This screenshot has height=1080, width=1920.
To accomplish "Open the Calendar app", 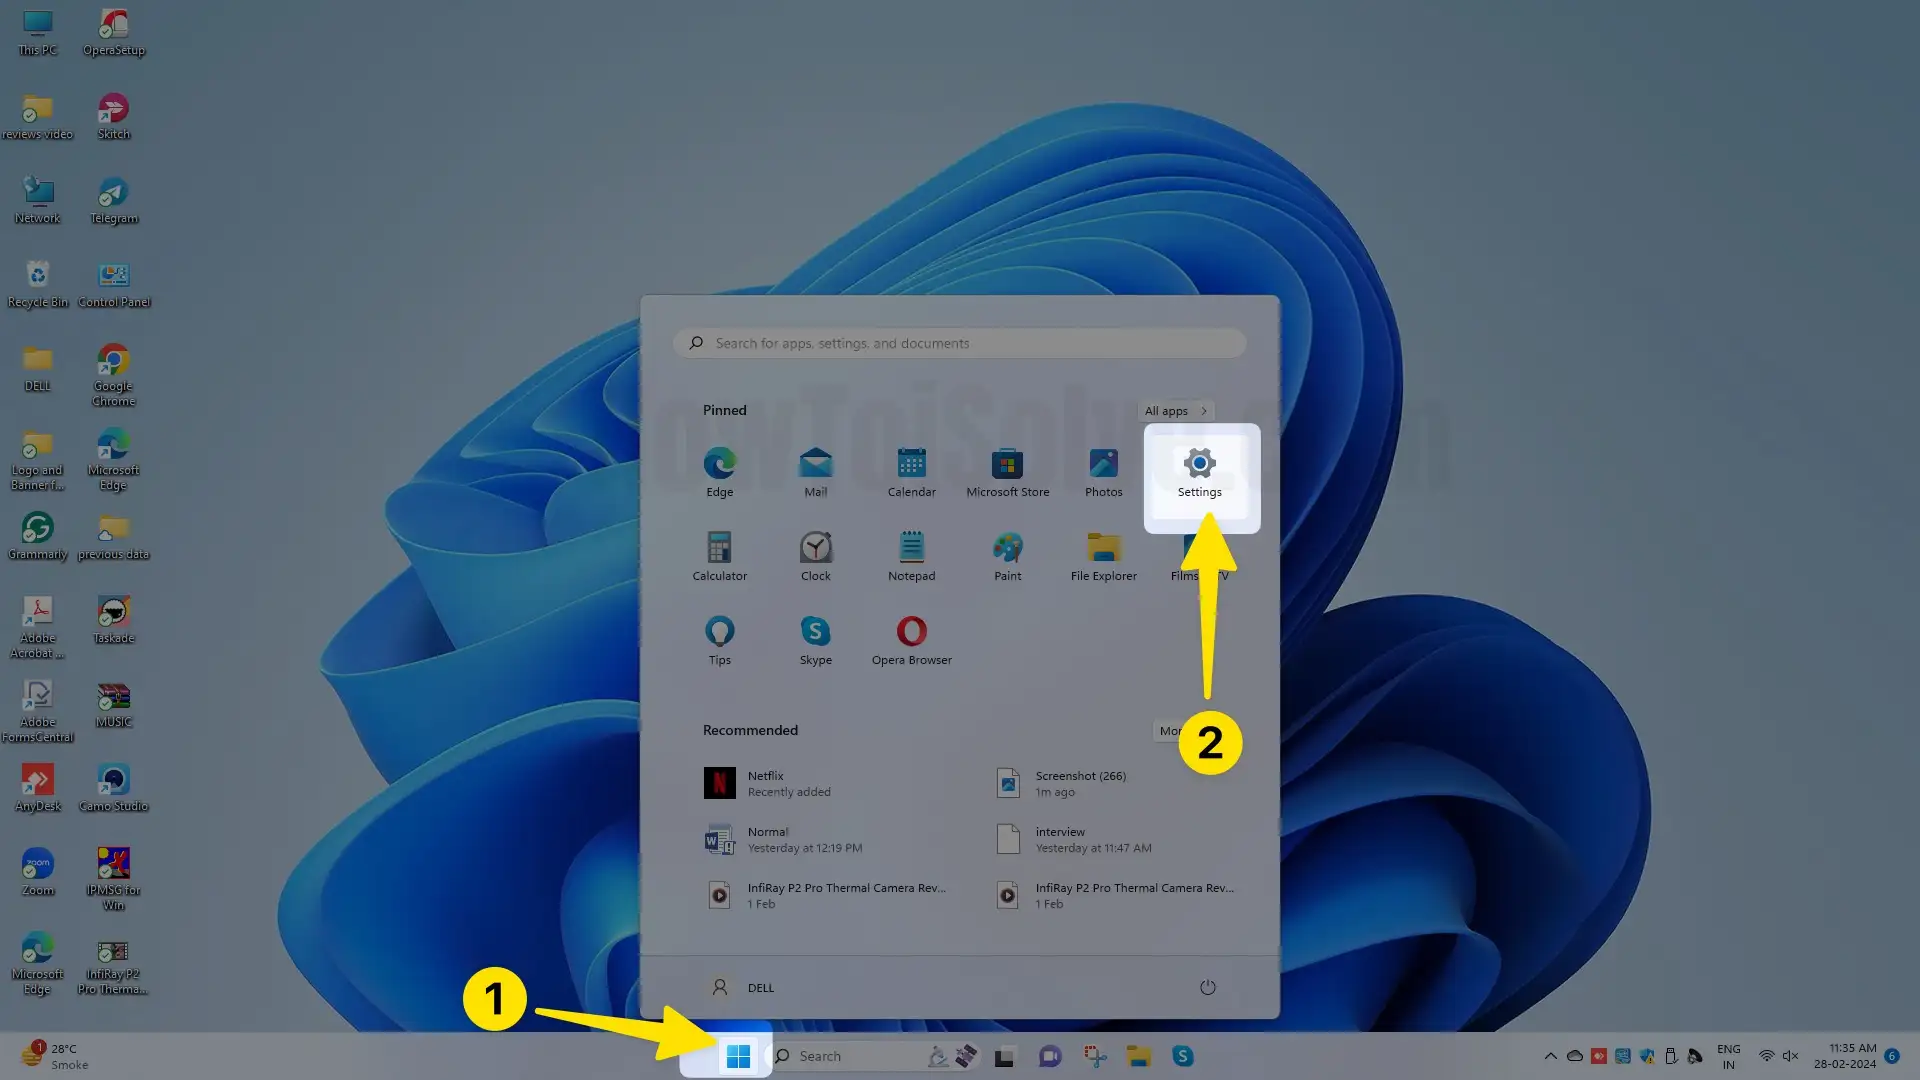I will tap(912, 473).
